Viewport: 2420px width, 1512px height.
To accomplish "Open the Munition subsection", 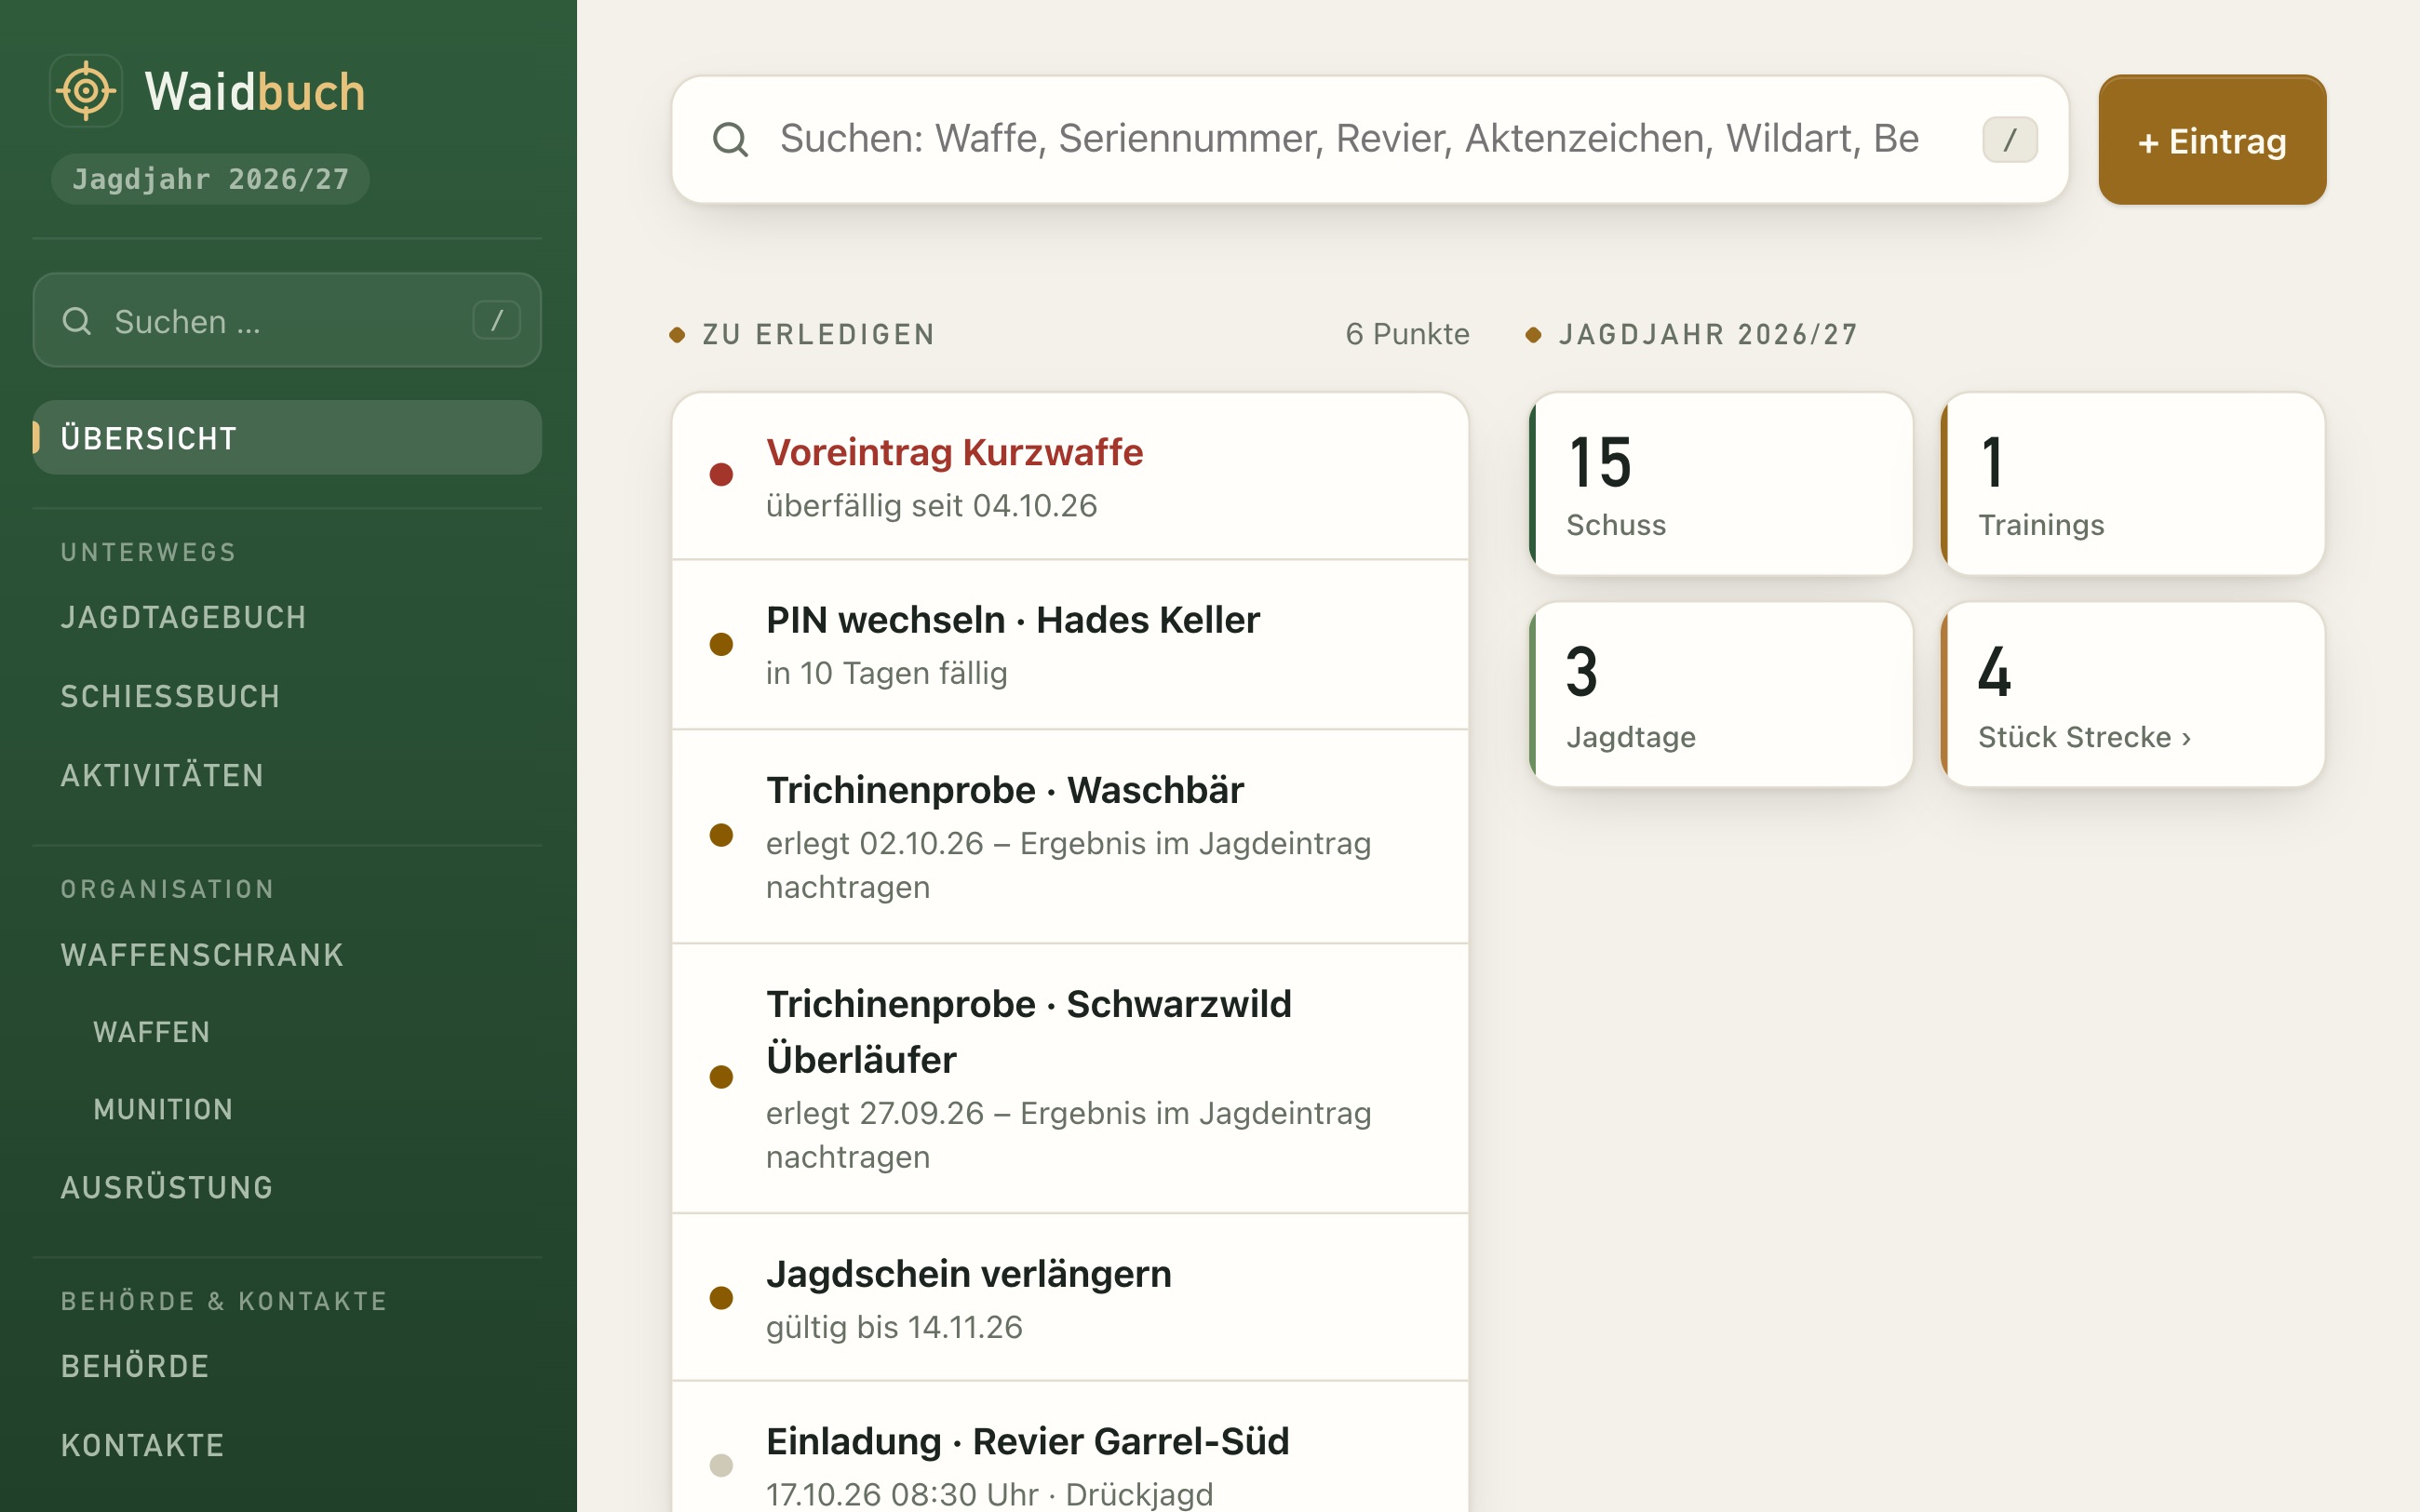I will coord(163,1109).
